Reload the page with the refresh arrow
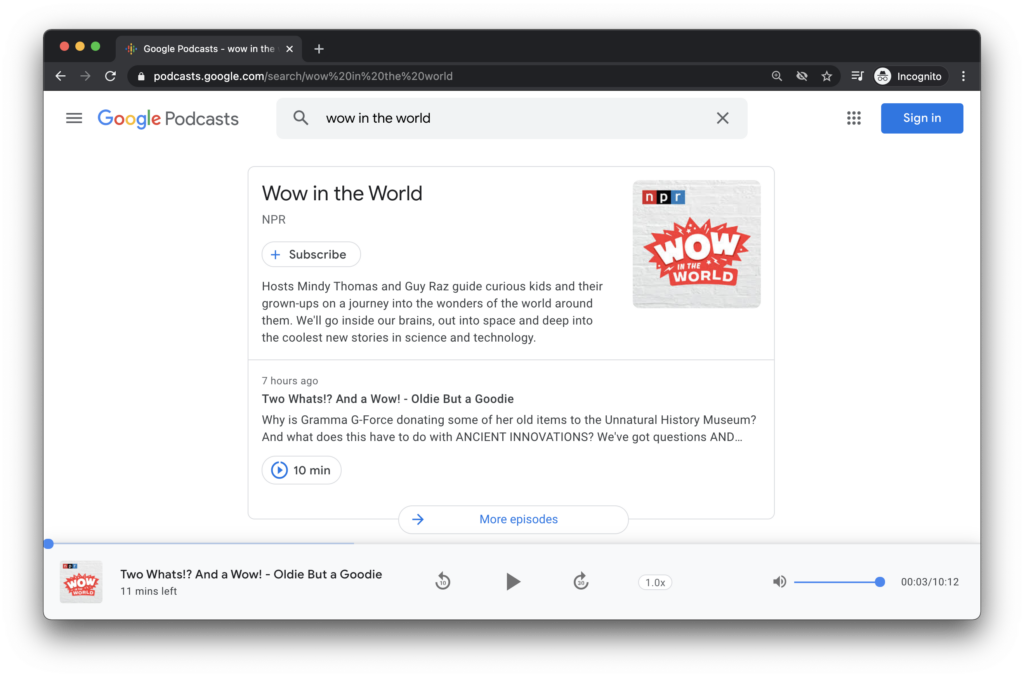 (x=110, y=75)
